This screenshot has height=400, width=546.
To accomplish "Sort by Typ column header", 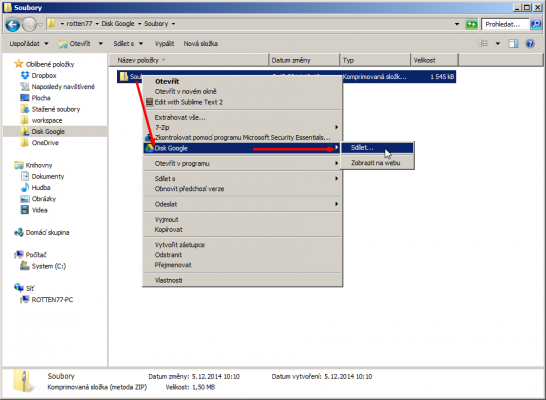I will 375,60.
